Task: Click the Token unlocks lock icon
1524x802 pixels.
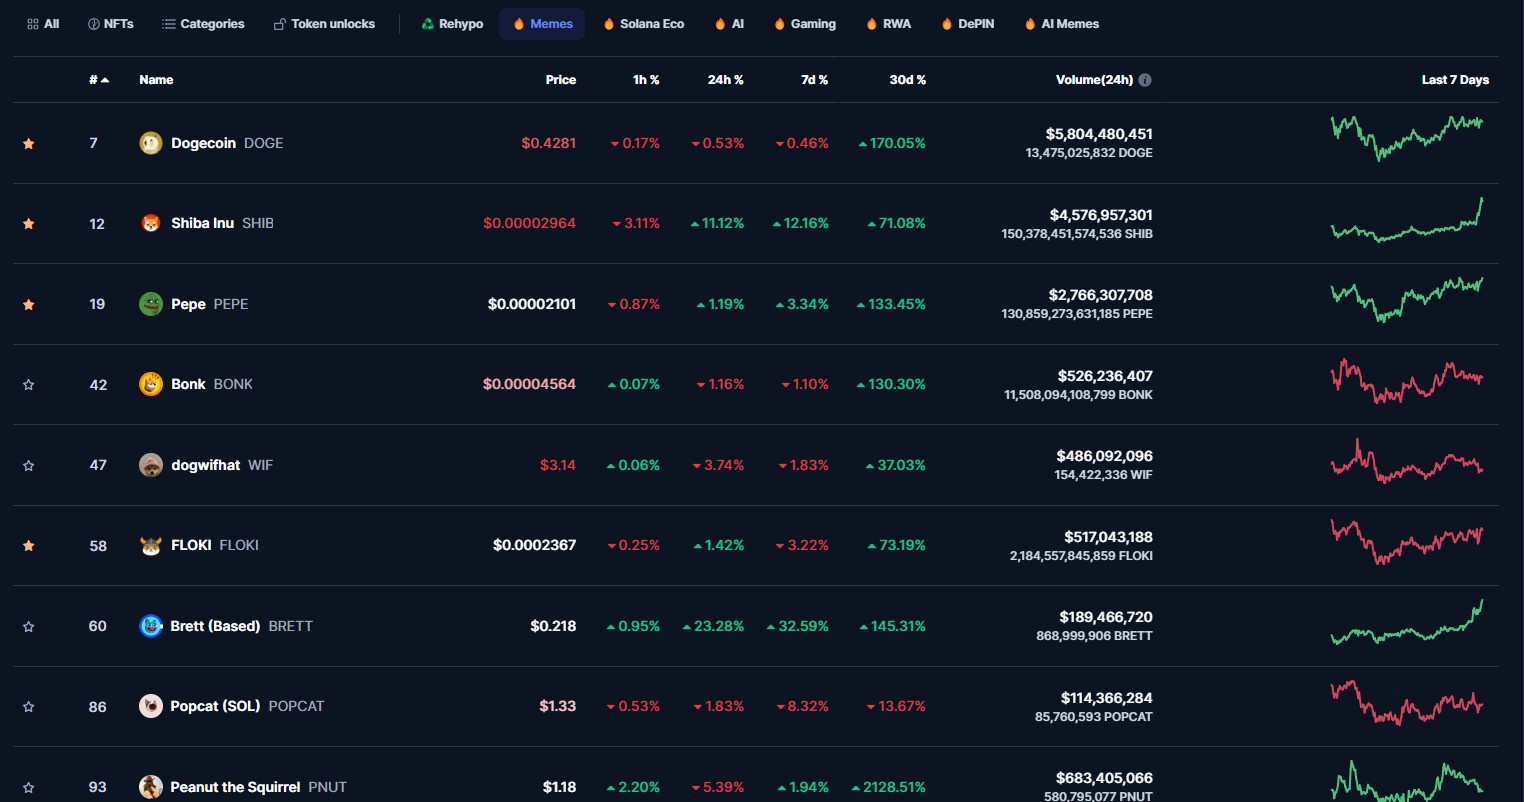Action: click(x=280, y=24)
